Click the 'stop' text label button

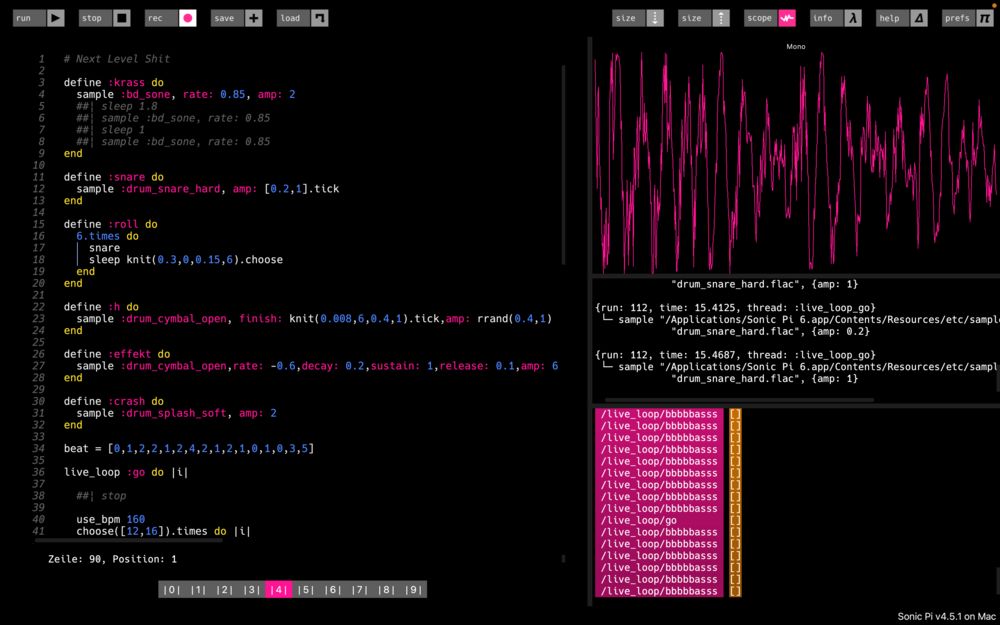pyautogui.click(x=92, y=18)
